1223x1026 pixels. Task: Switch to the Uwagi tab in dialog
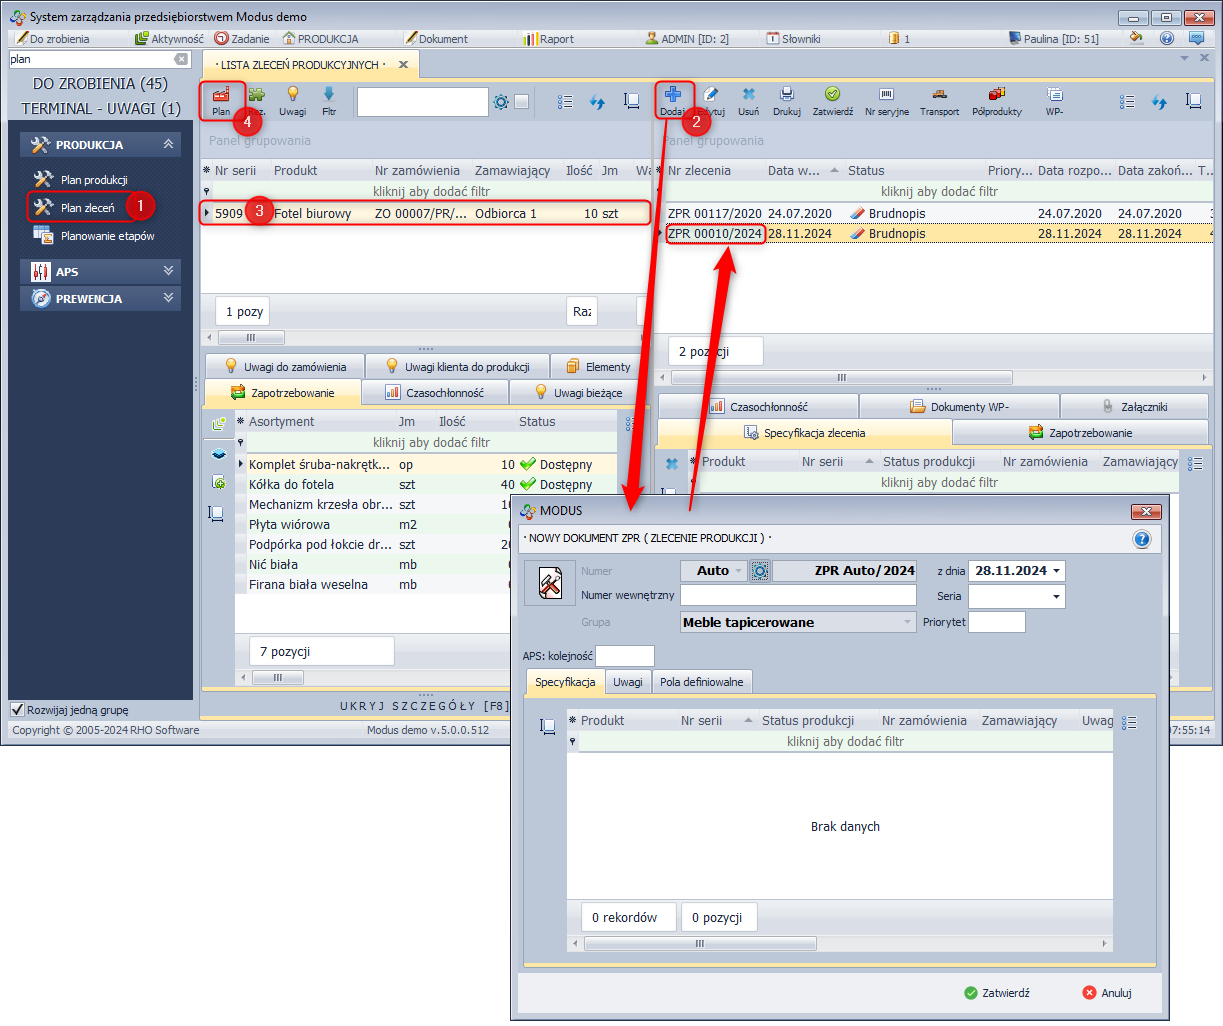(x=628, y=682)
